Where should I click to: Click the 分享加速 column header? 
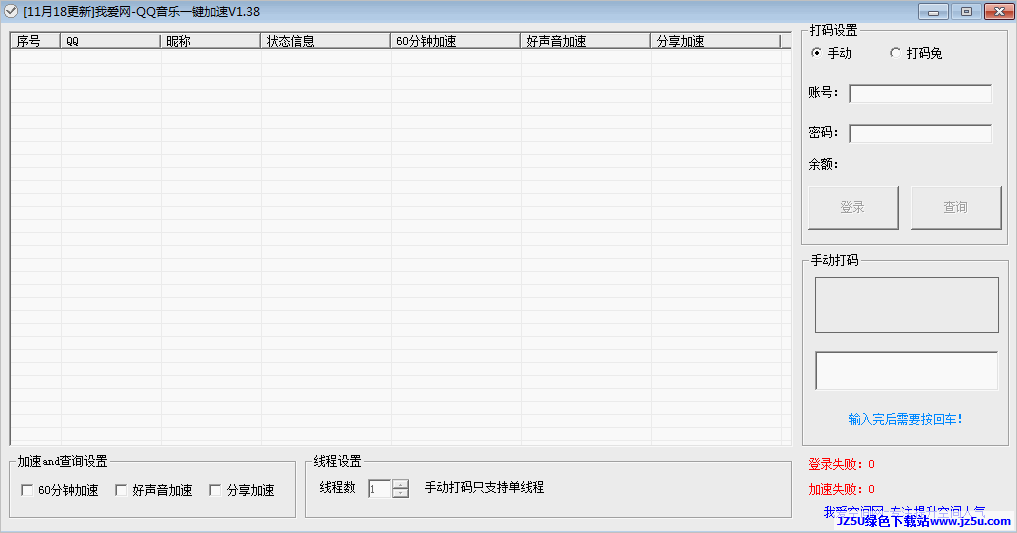click(715, 41)
